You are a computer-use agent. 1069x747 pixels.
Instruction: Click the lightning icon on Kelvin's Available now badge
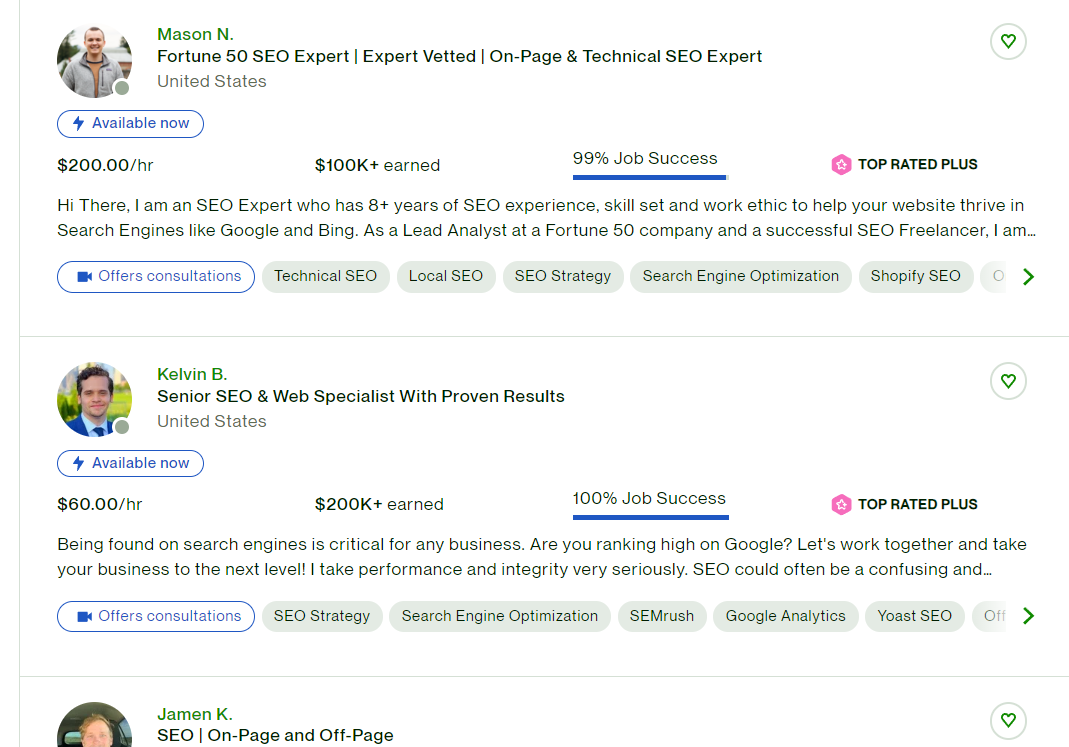pyautogui.click(x=79, y=464)
